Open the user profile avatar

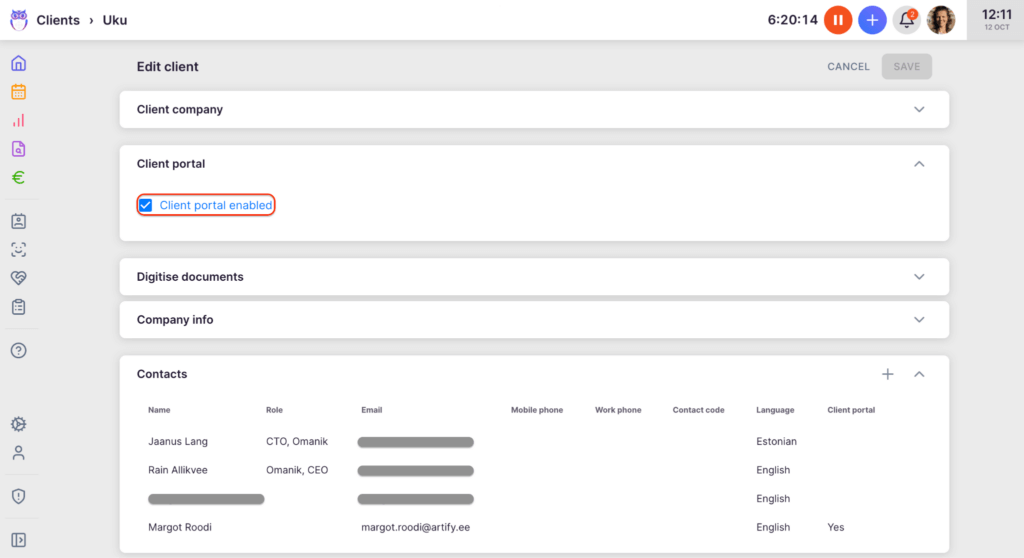tap(940, 20)
